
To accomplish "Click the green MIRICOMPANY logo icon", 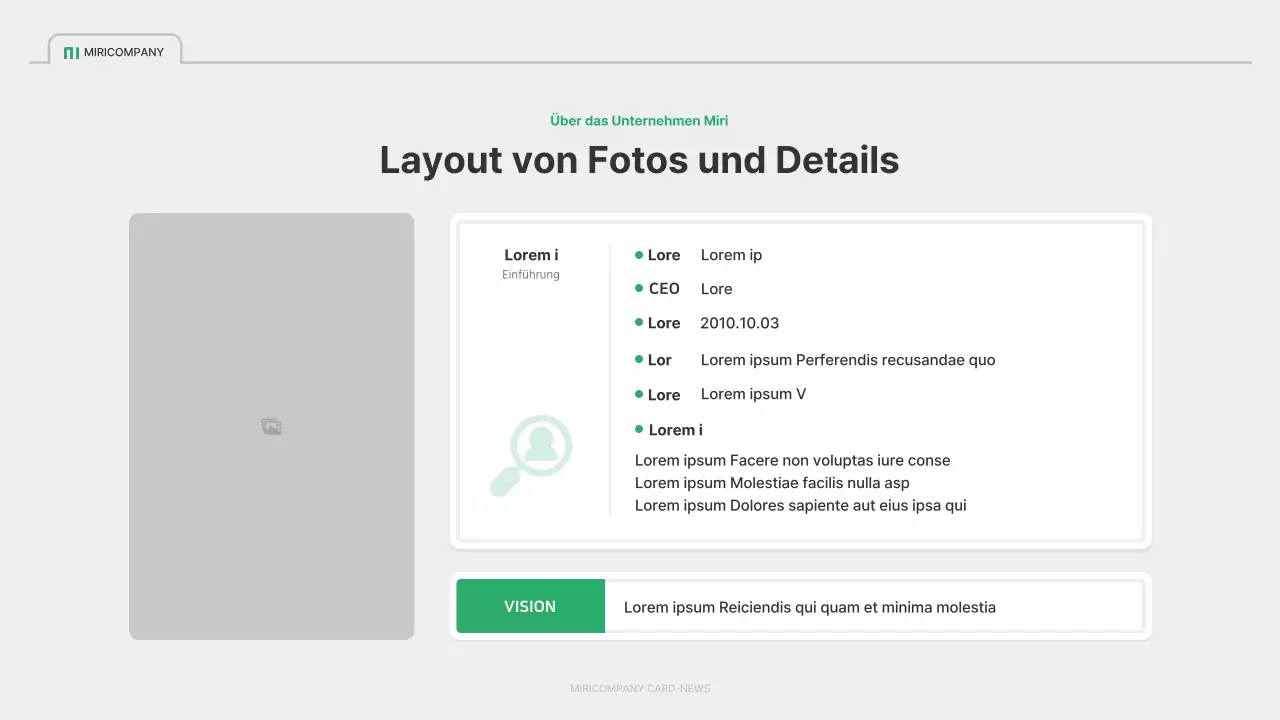I will (x=71, y=52).
